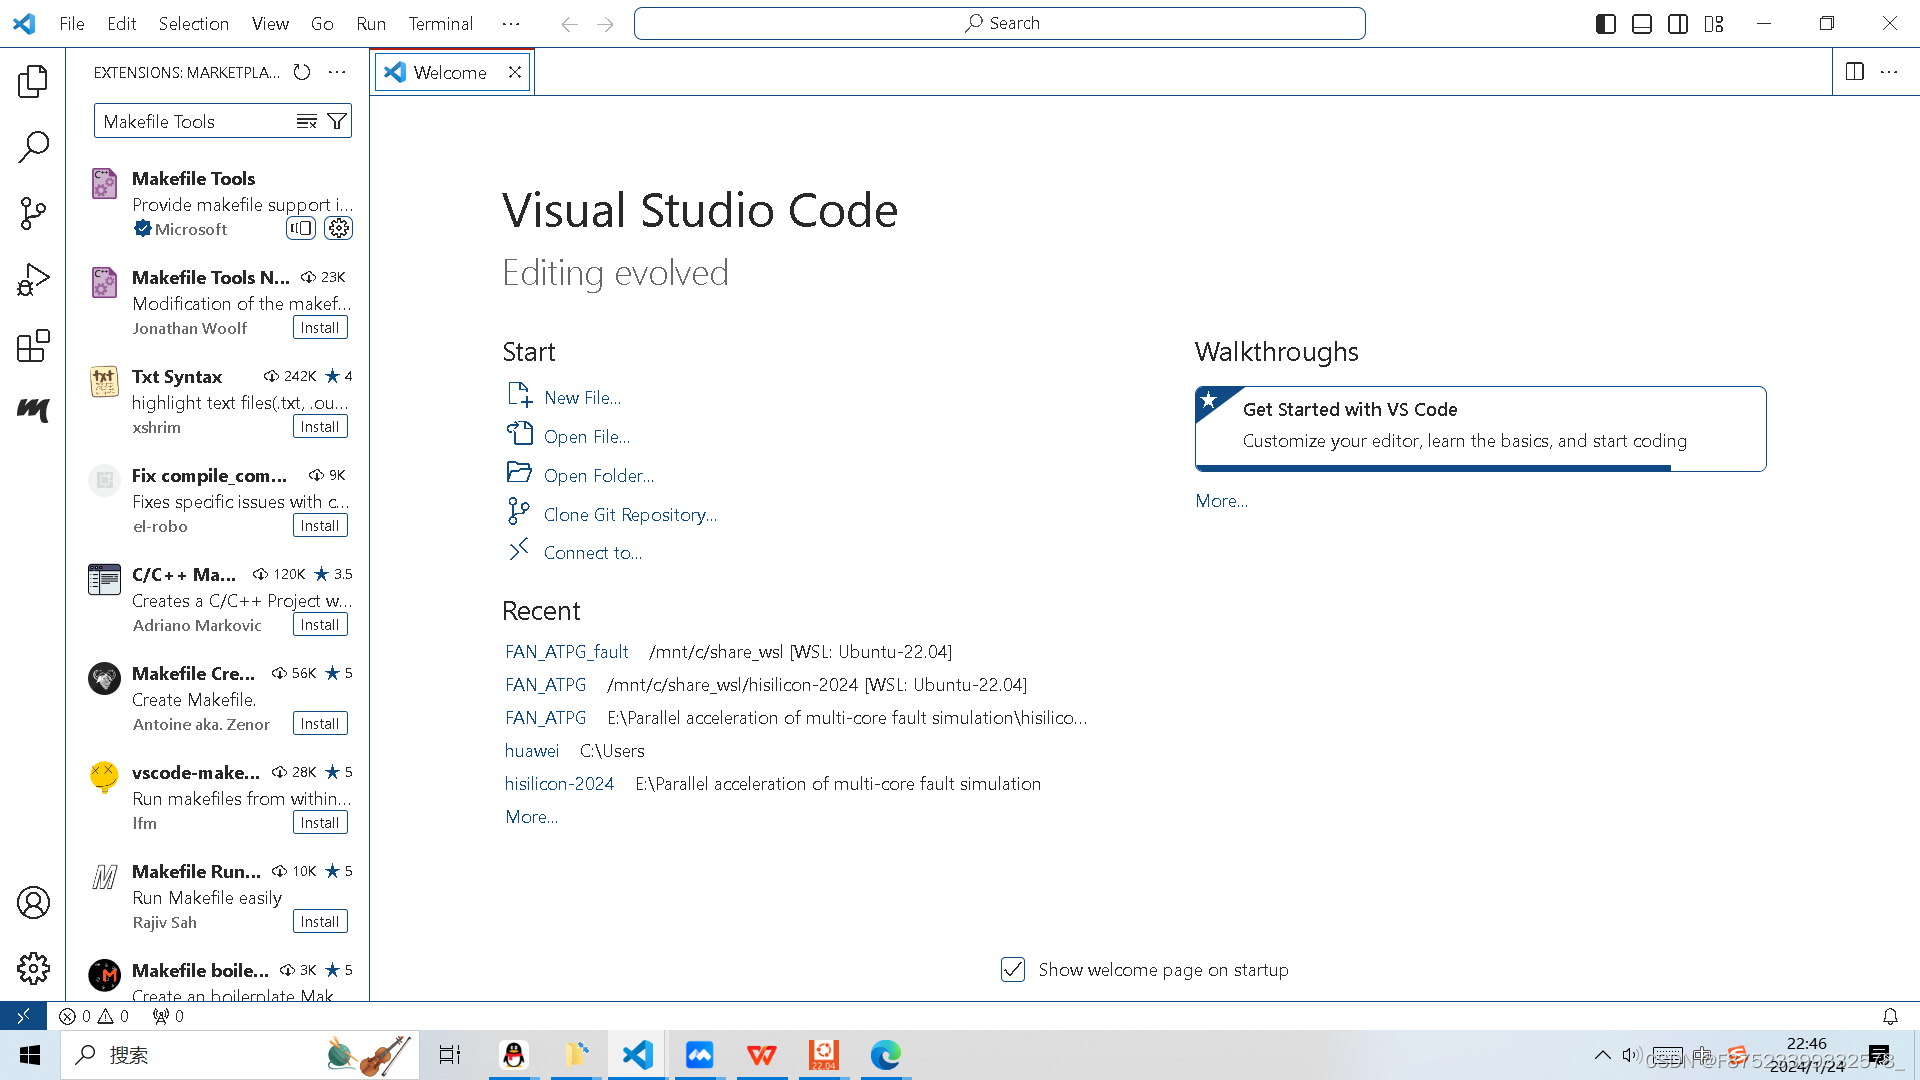Click More under Recent list
The height and width of the screenshot is (1080, 1920).
(x=532, y=816)
